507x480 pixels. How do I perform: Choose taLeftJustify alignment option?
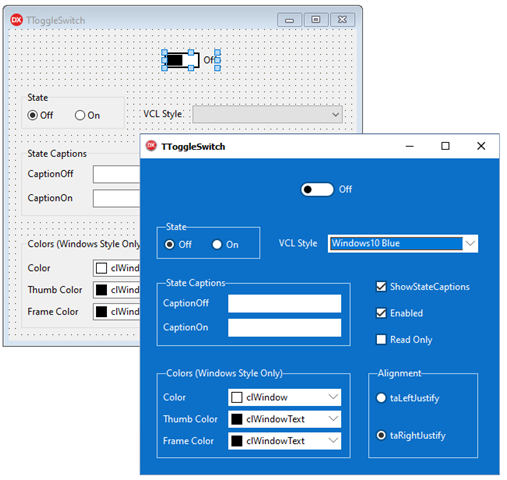tap(381, 398)
